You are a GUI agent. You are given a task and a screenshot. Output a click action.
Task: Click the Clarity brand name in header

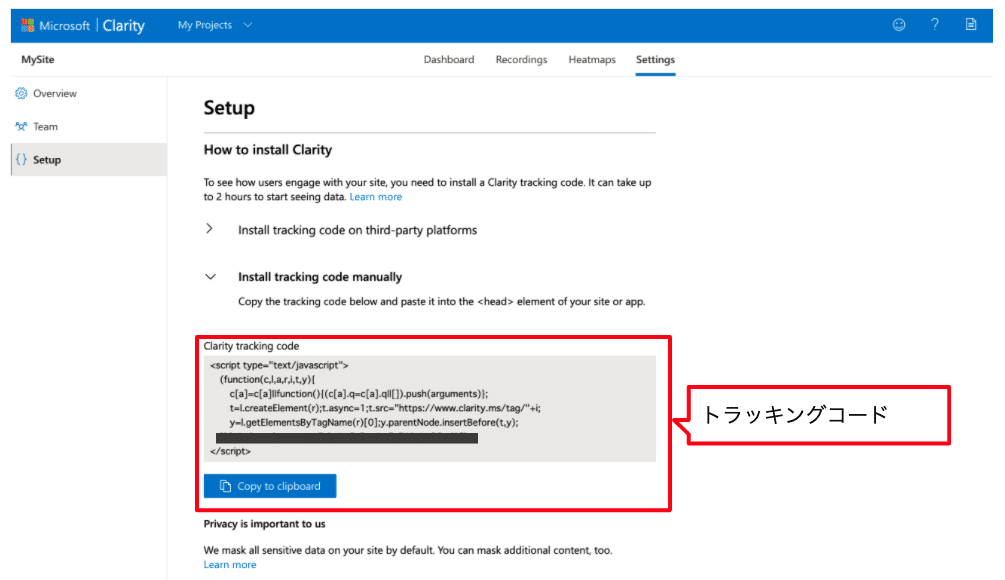tap(124, 26)
